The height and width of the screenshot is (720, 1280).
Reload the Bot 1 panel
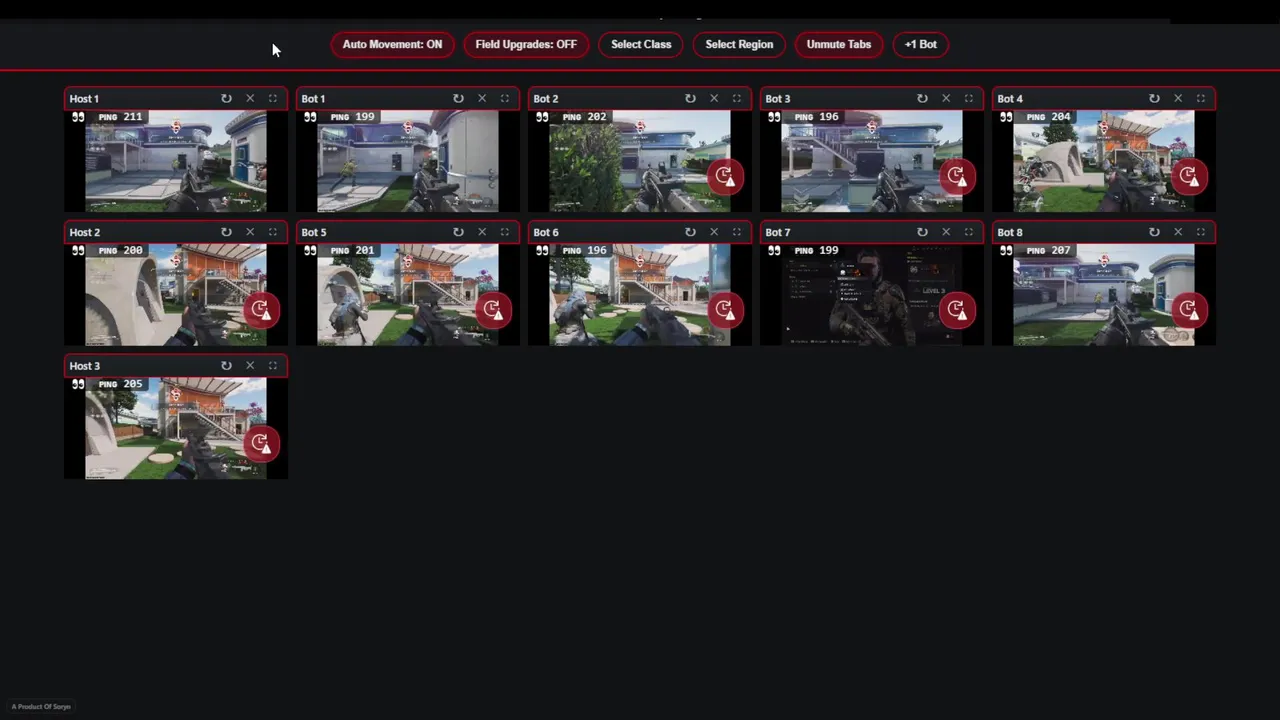[x=458, y=98]
